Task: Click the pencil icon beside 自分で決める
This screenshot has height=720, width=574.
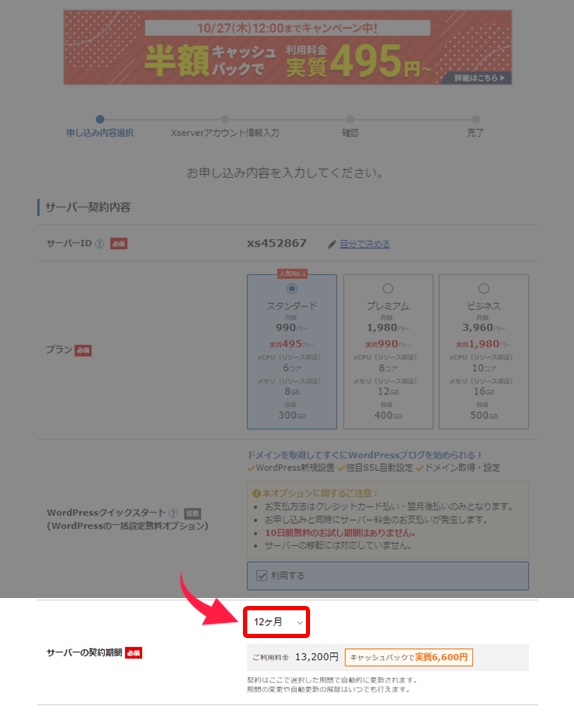Action: pyautogui.click(x=332, y=244)
